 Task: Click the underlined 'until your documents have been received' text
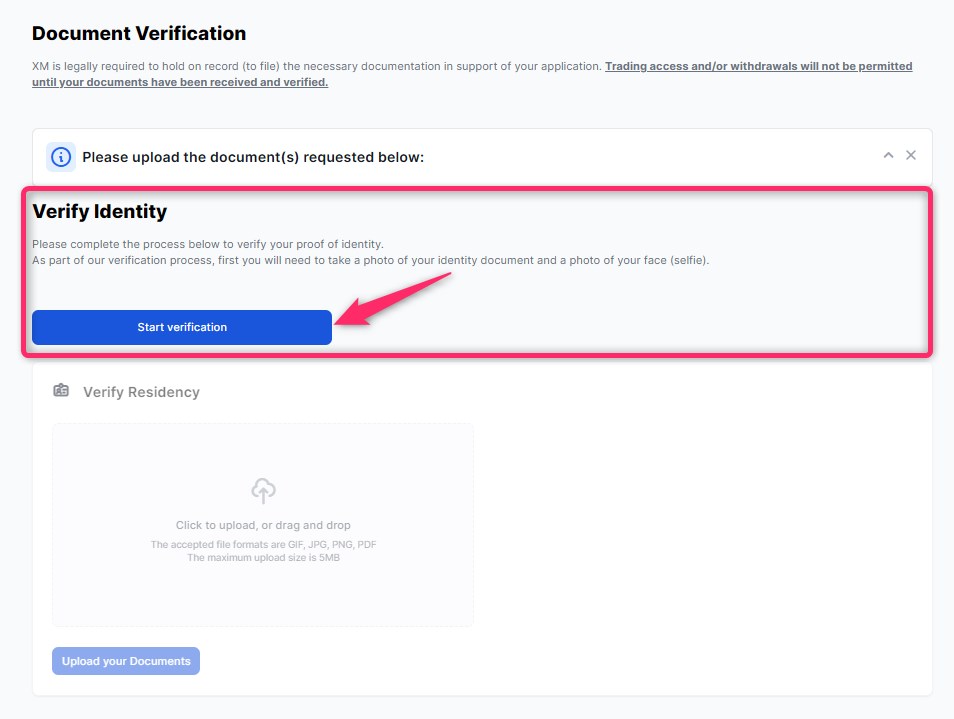click(x=180, y=82)
